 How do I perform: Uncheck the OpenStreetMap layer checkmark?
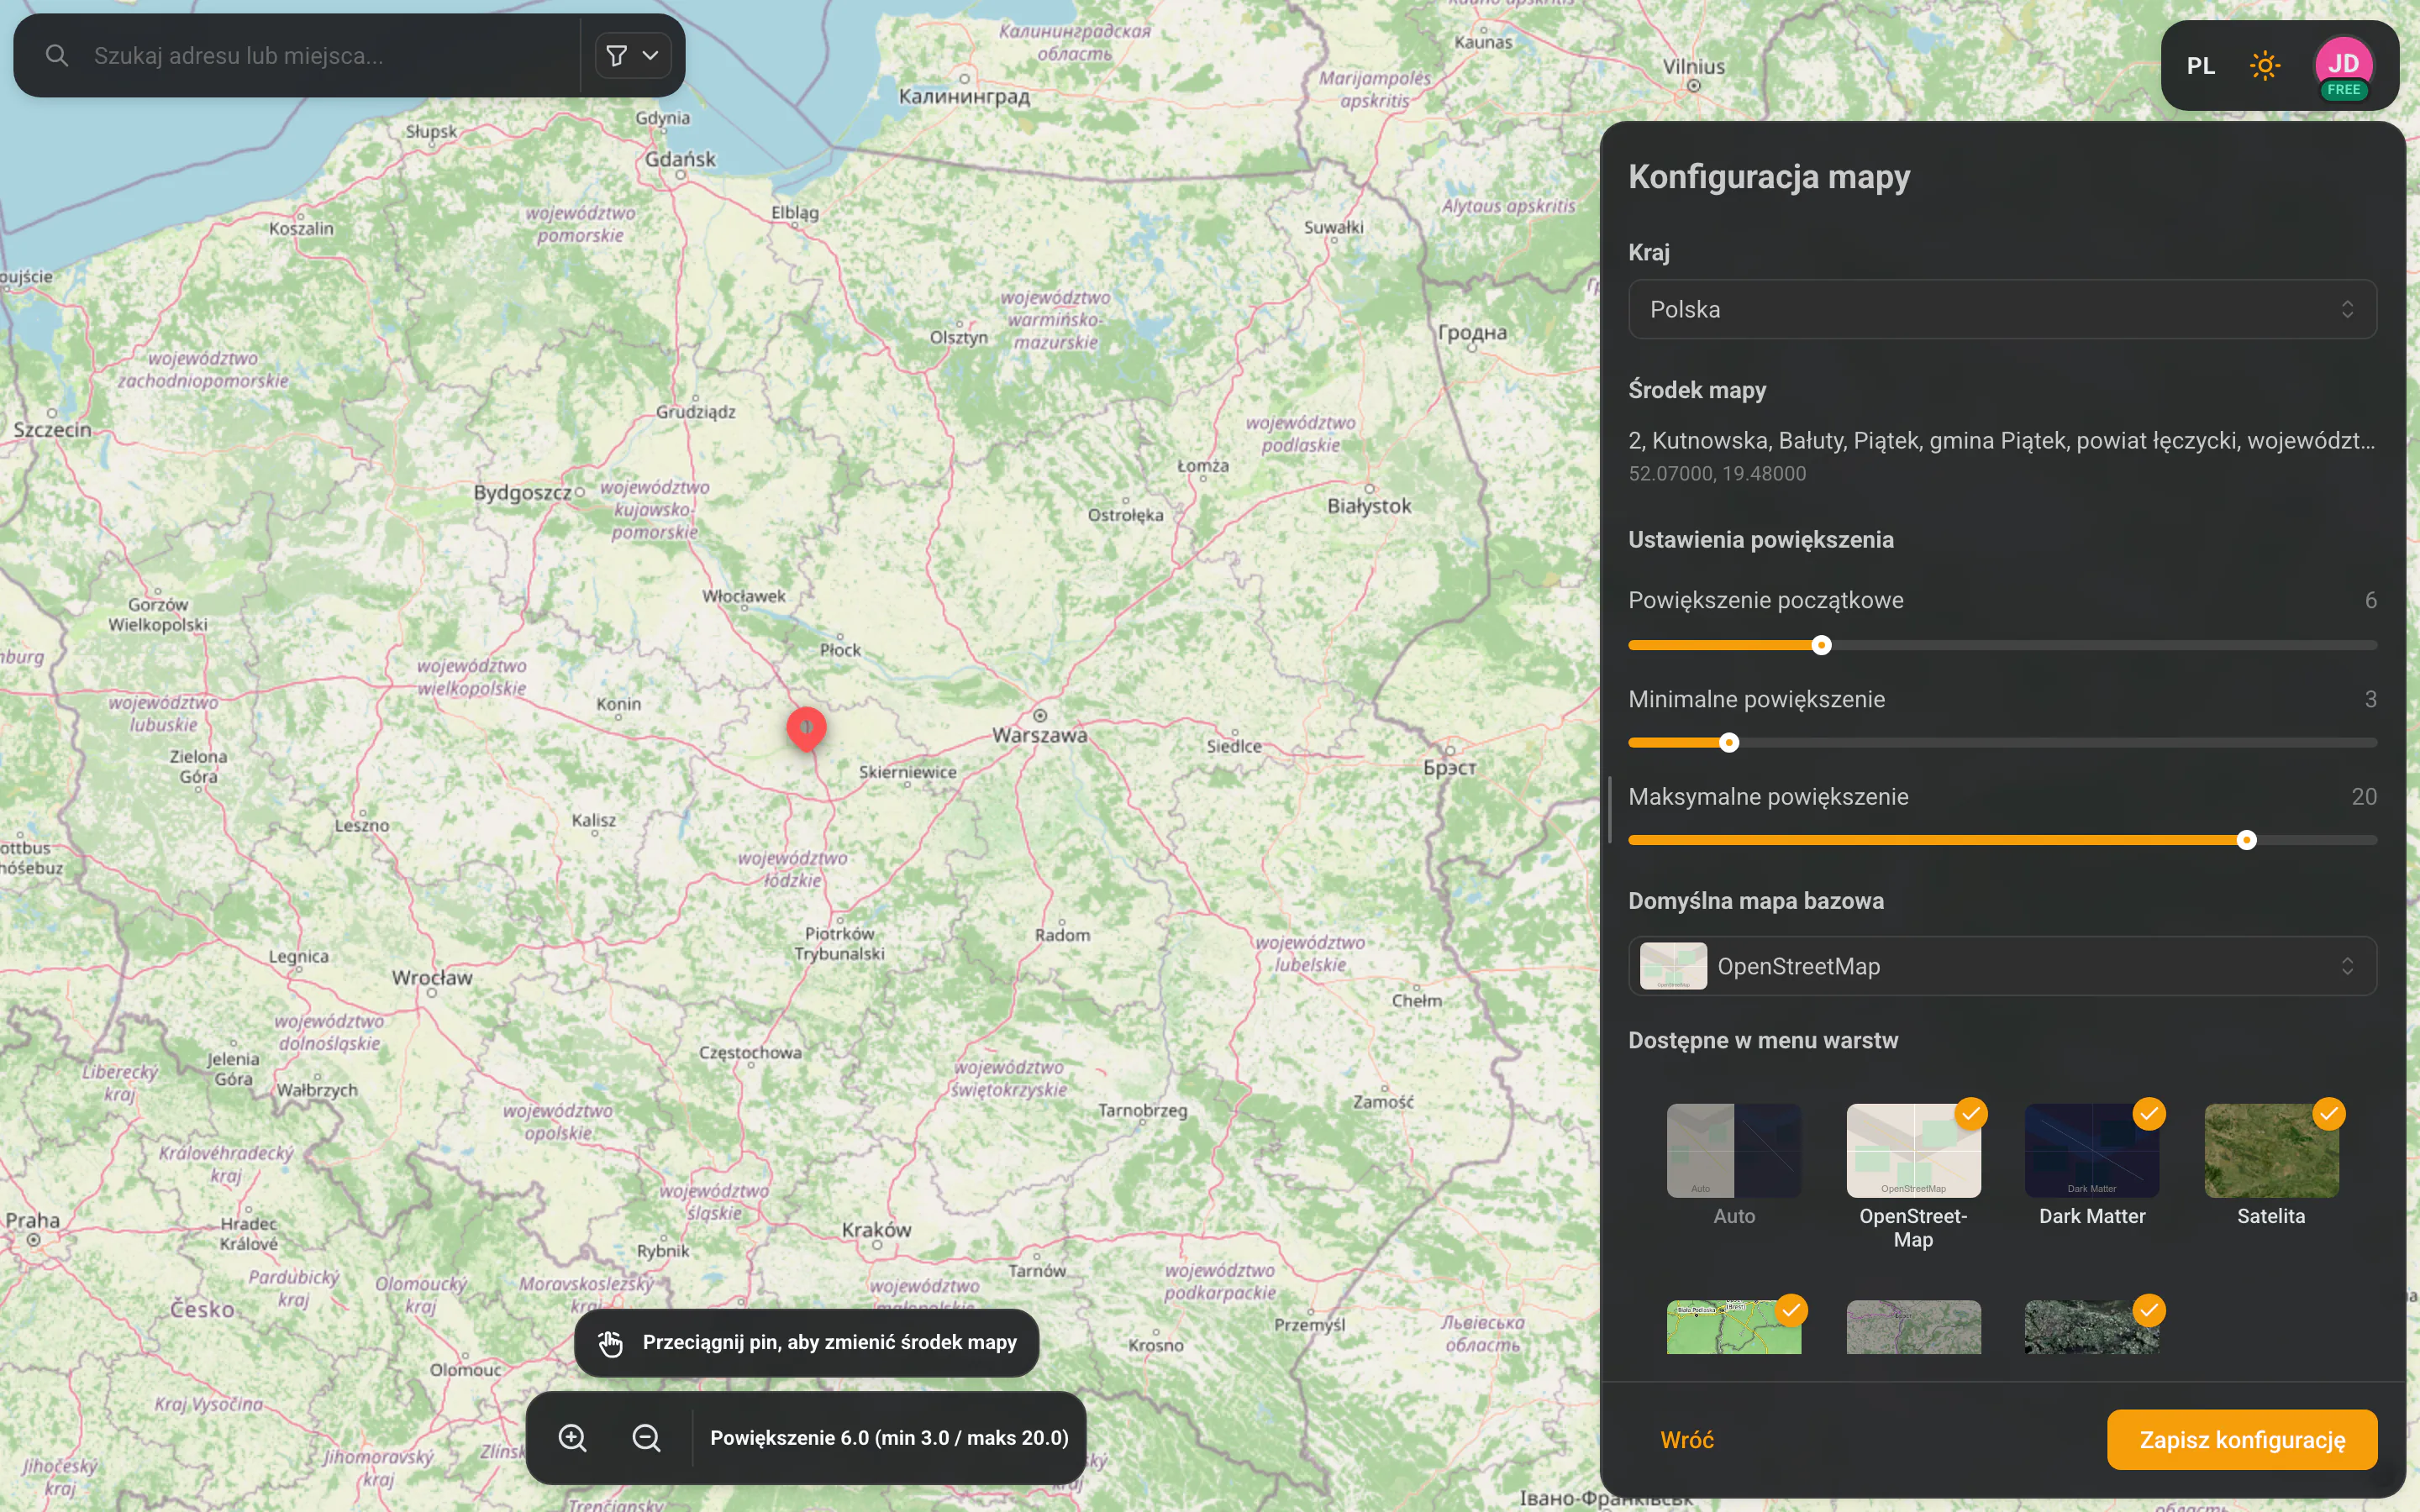[1971, 1114]
